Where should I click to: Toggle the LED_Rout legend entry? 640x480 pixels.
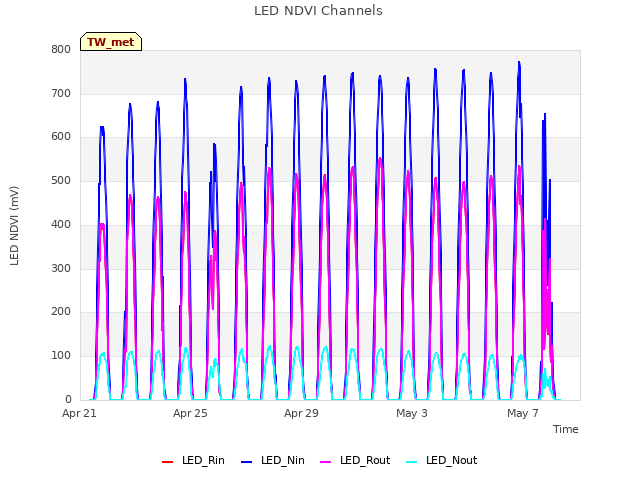coord(355,461)
